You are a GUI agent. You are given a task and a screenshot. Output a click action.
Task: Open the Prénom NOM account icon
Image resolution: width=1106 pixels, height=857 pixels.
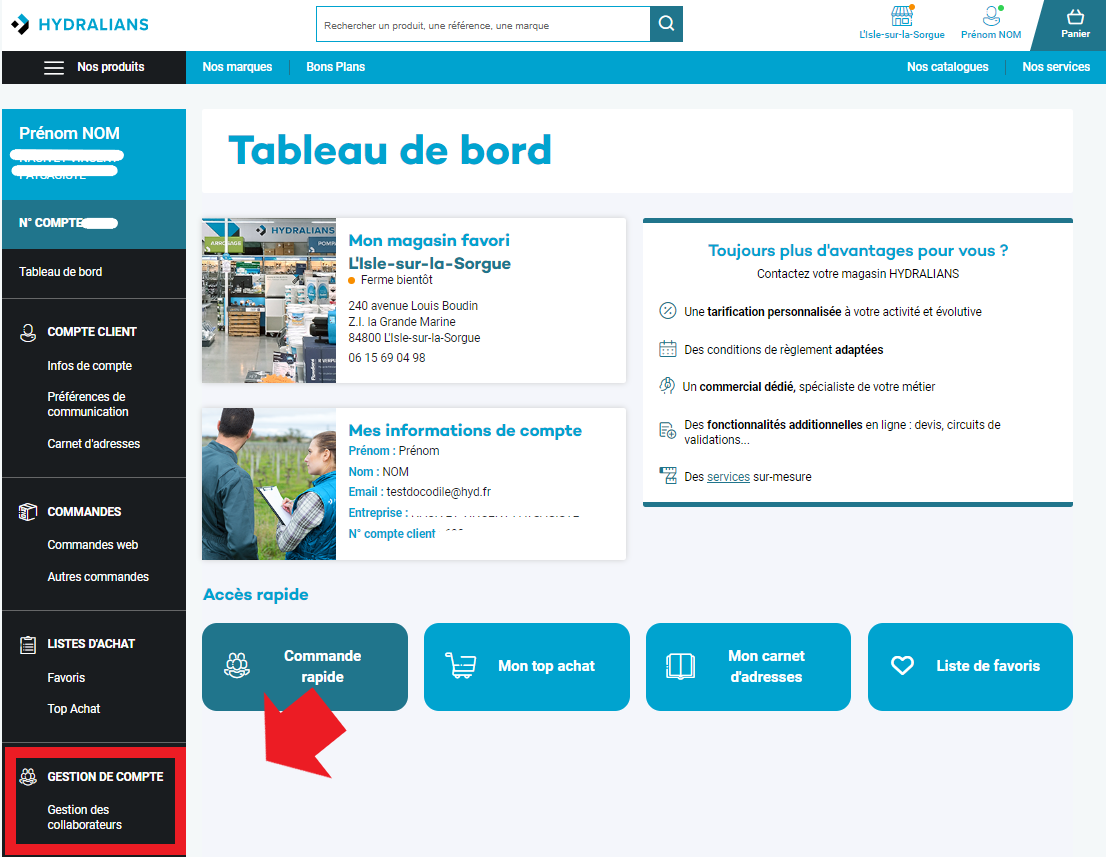[x=992, y=16]
